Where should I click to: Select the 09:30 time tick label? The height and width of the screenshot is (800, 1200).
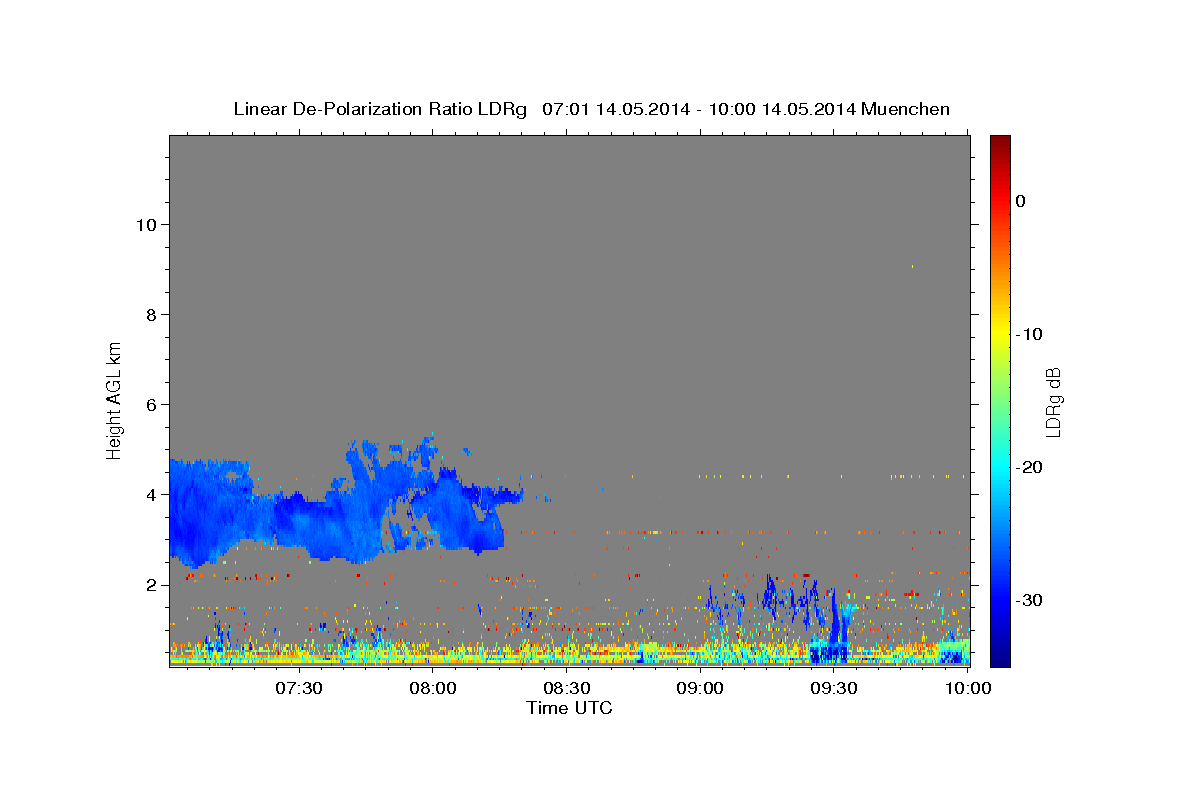coord(834,689)
